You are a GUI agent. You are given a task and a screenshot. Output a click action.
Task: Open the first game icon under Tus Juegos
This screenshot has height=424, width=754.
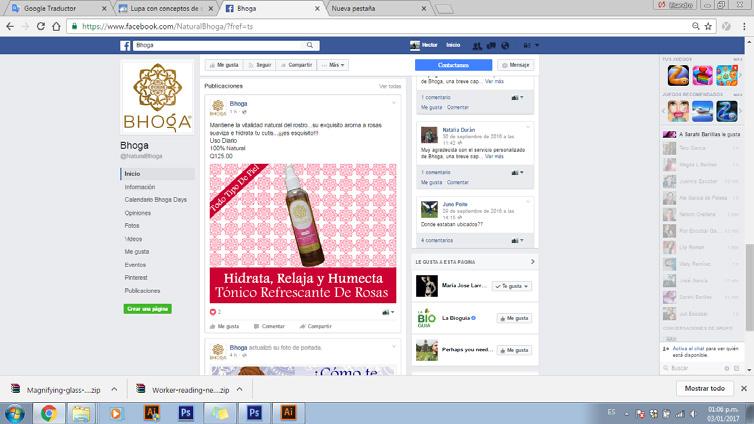678,75
